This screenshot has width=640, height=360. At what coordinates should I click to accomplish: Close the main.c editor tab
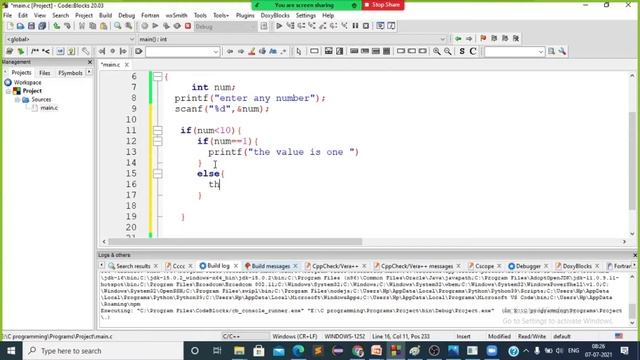(x=127, y=64)
